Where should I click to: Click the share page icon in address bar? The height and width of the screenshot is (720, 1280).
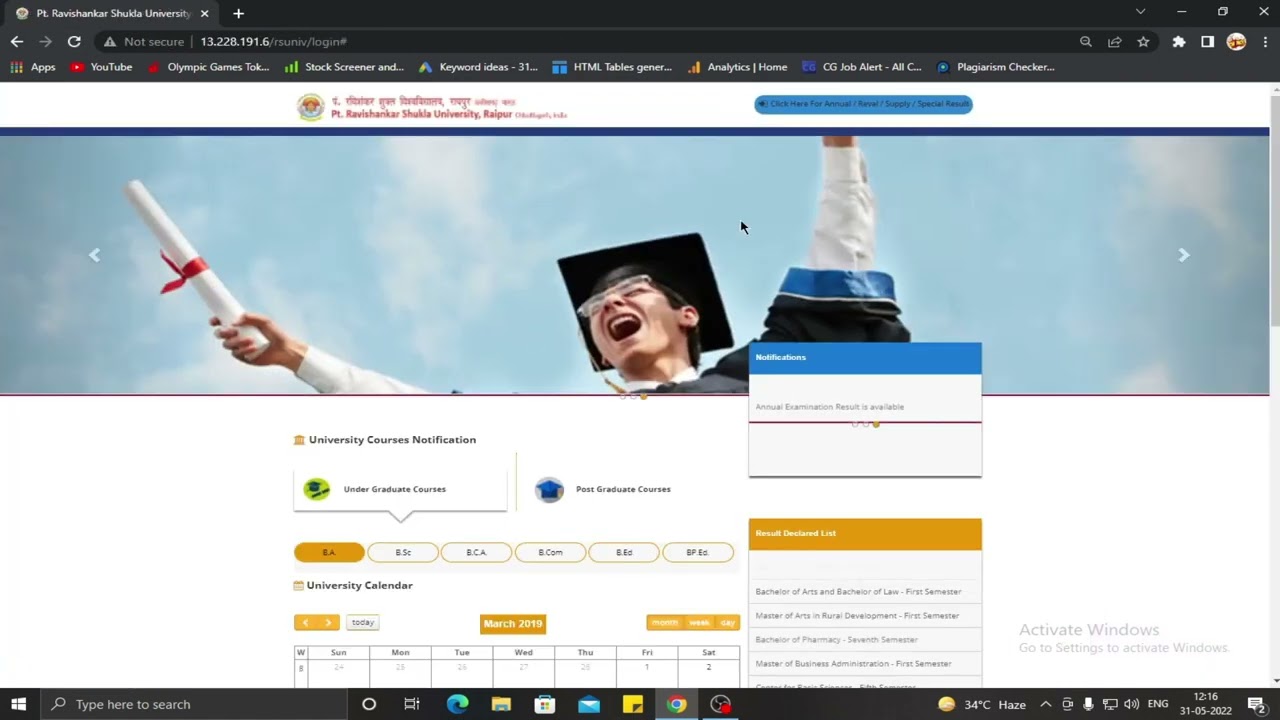(1115, 42)
